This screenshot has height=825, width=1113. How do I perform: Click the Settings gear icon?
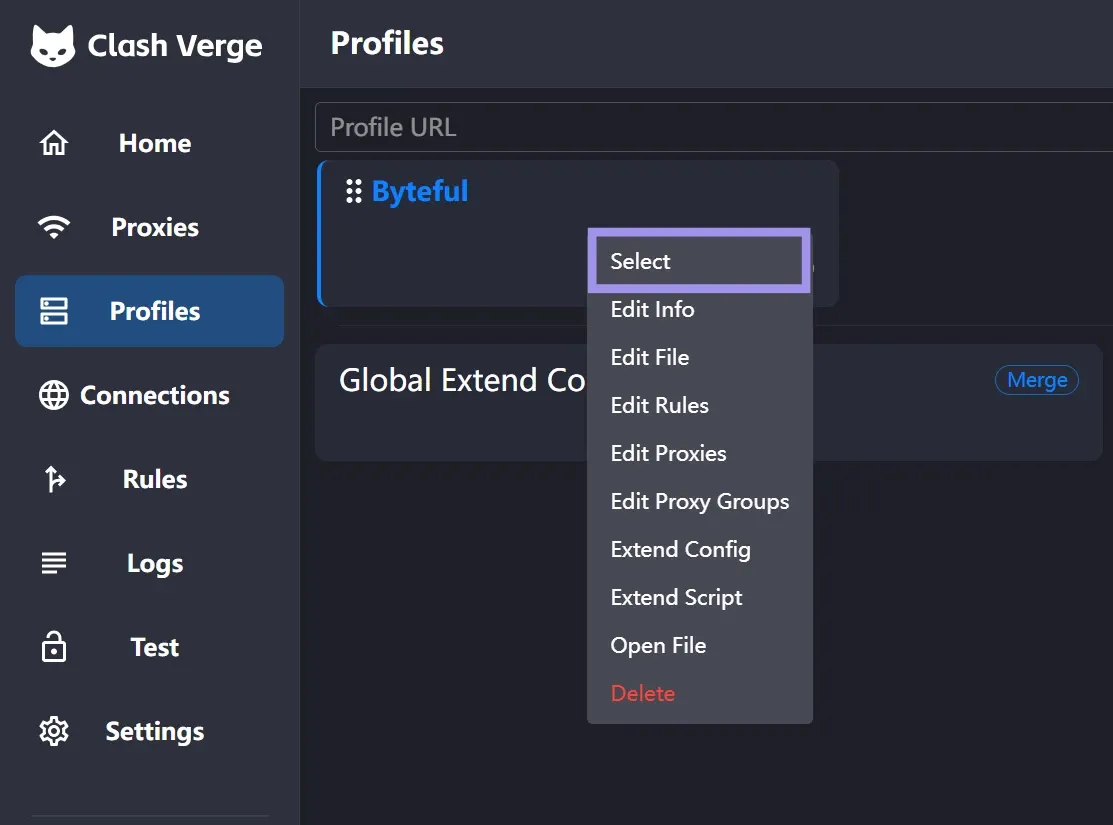54,731
